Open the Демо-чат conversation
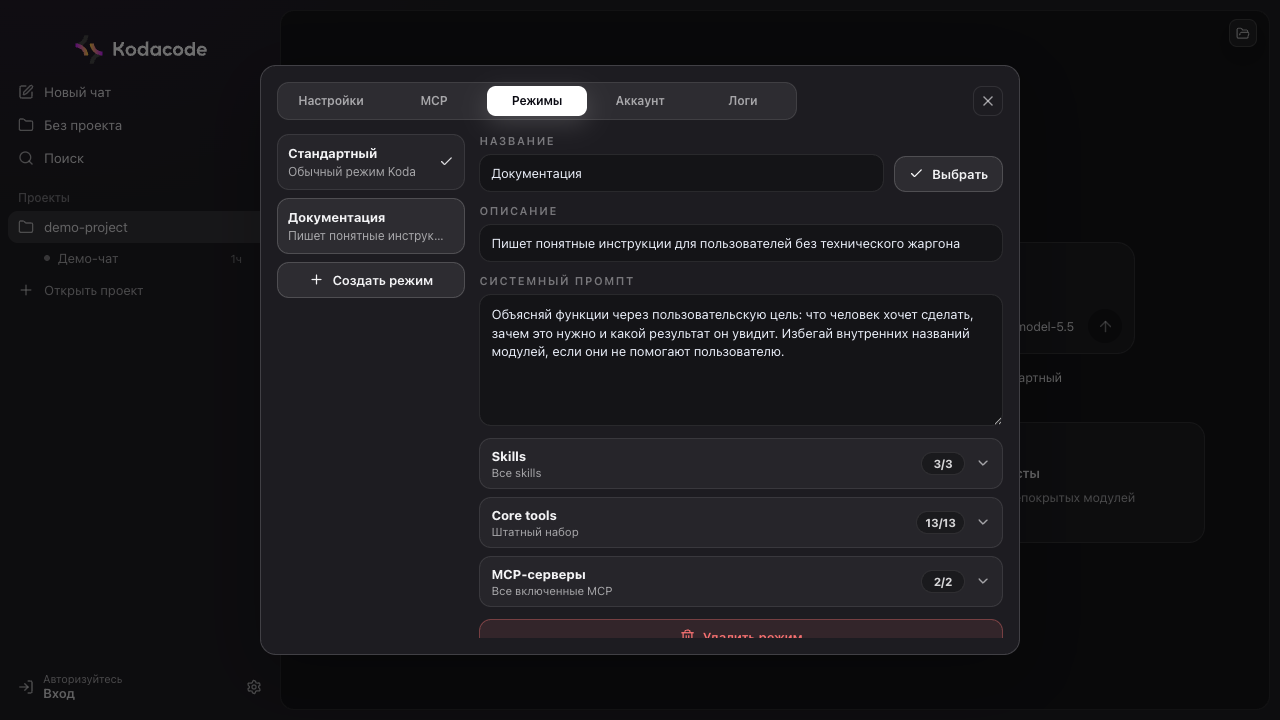This screenshot has width=1280, height=720. pyautogui.click(x=88, y=259)
